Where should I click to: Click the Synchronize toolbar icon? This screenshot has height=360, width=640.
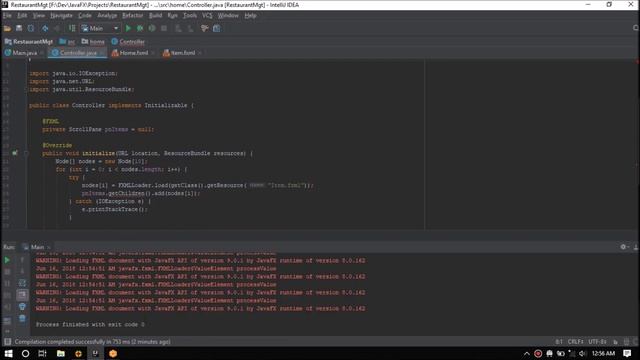(x=31, y=28)
